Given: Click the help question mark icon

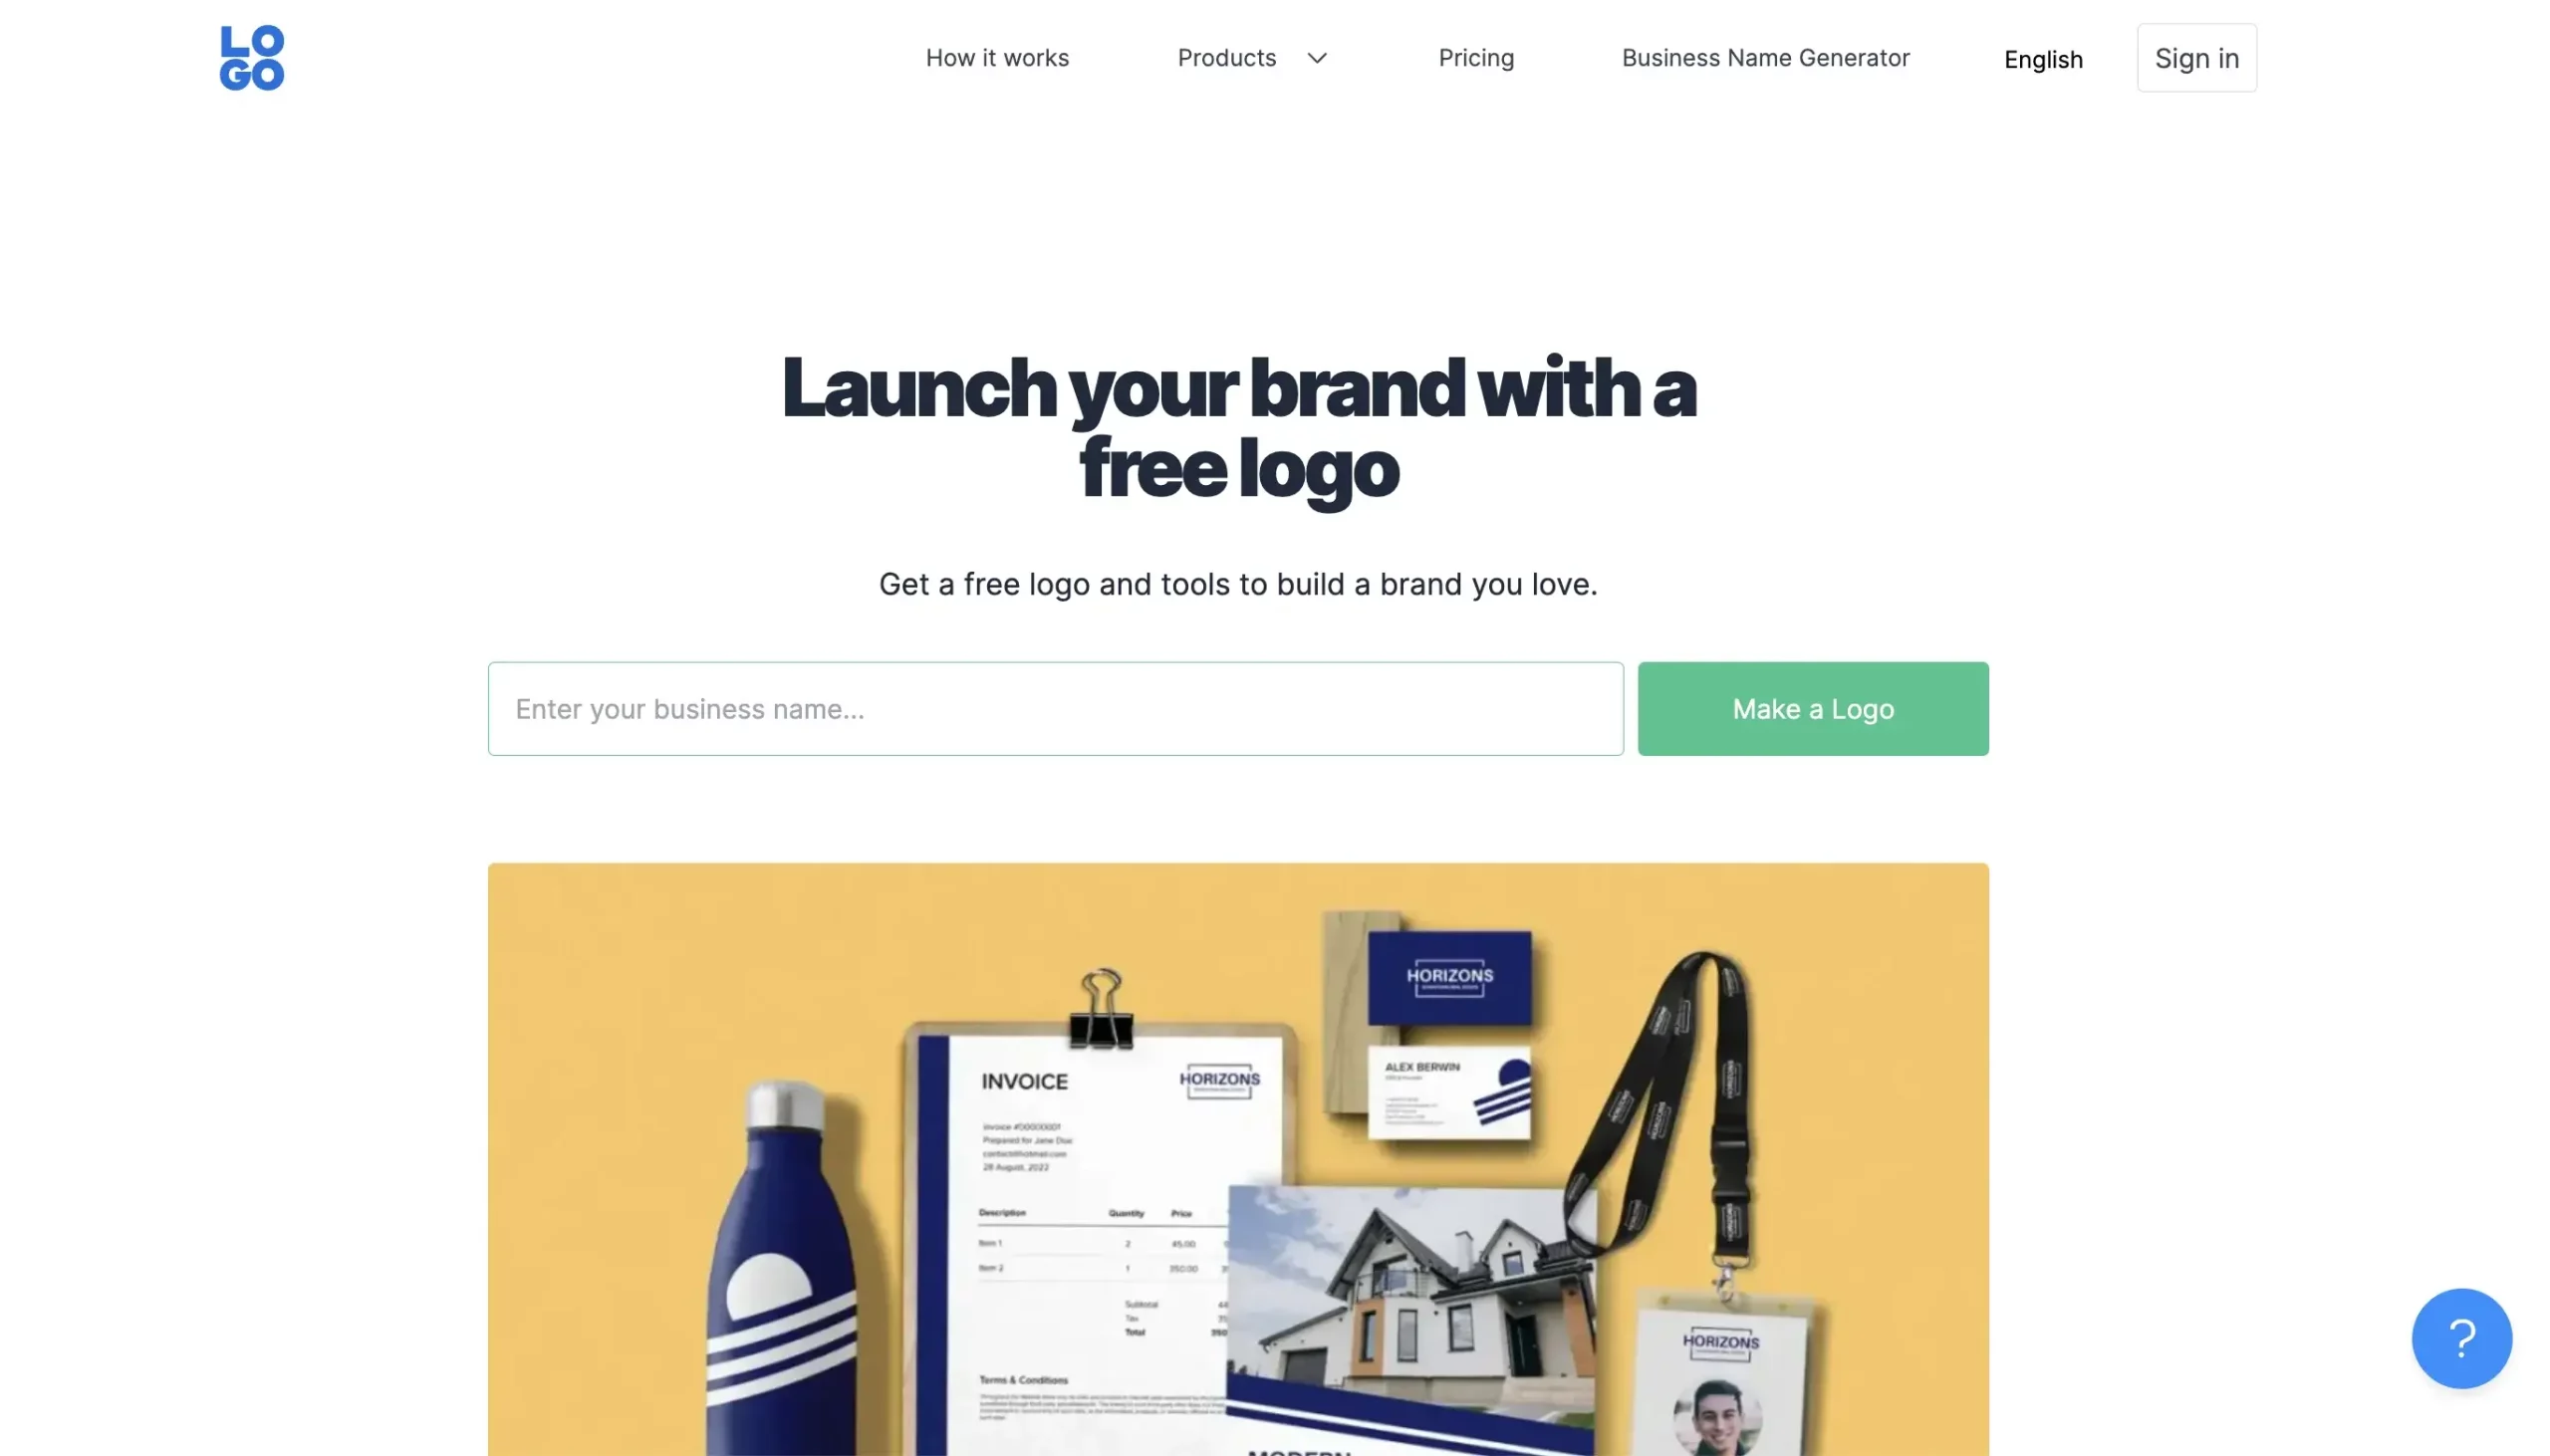Looking at the screenshot, I should coord(2460,1337).
